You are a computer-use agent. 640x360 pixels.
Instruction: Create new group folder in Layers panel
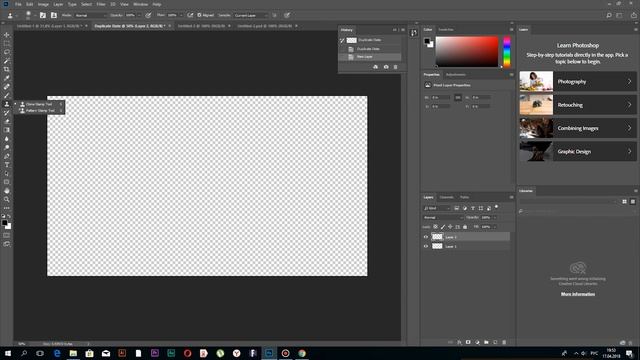point(486,342)
